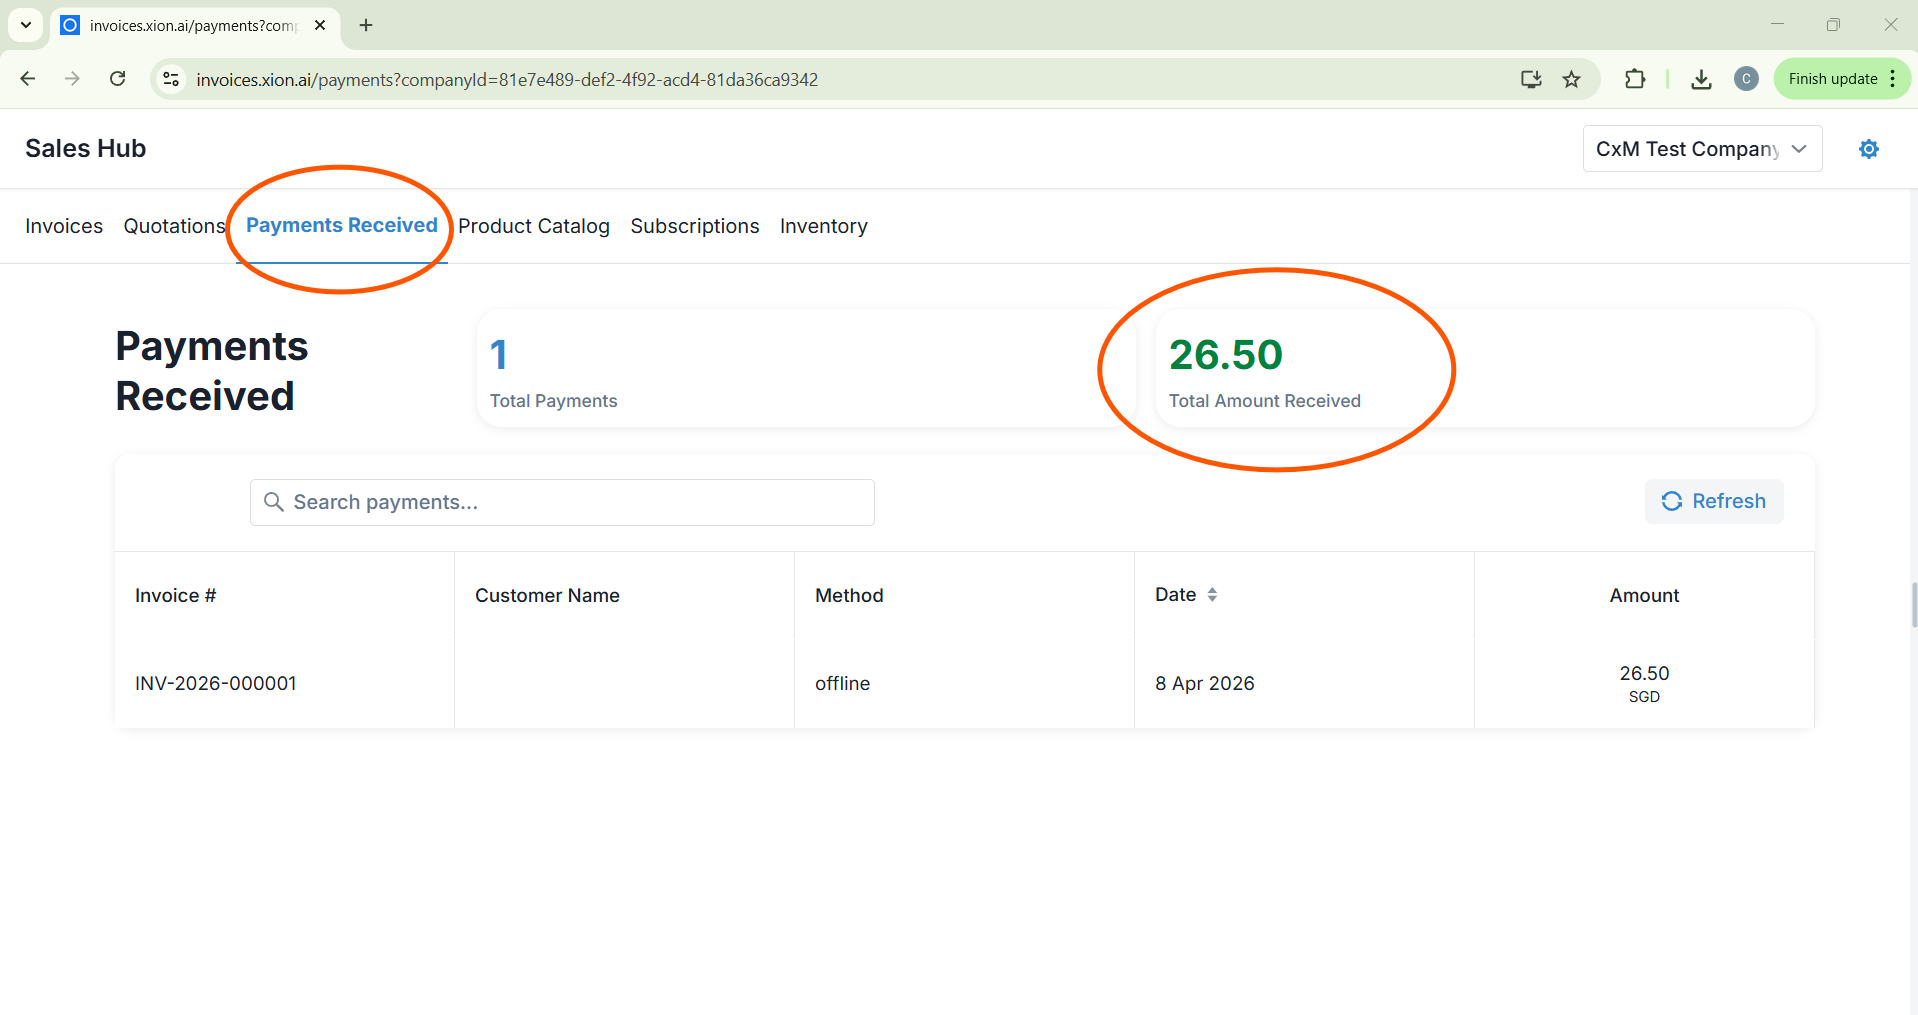Open the profile avatar icon
1918x1015 pixels.
pos(1746,79)
